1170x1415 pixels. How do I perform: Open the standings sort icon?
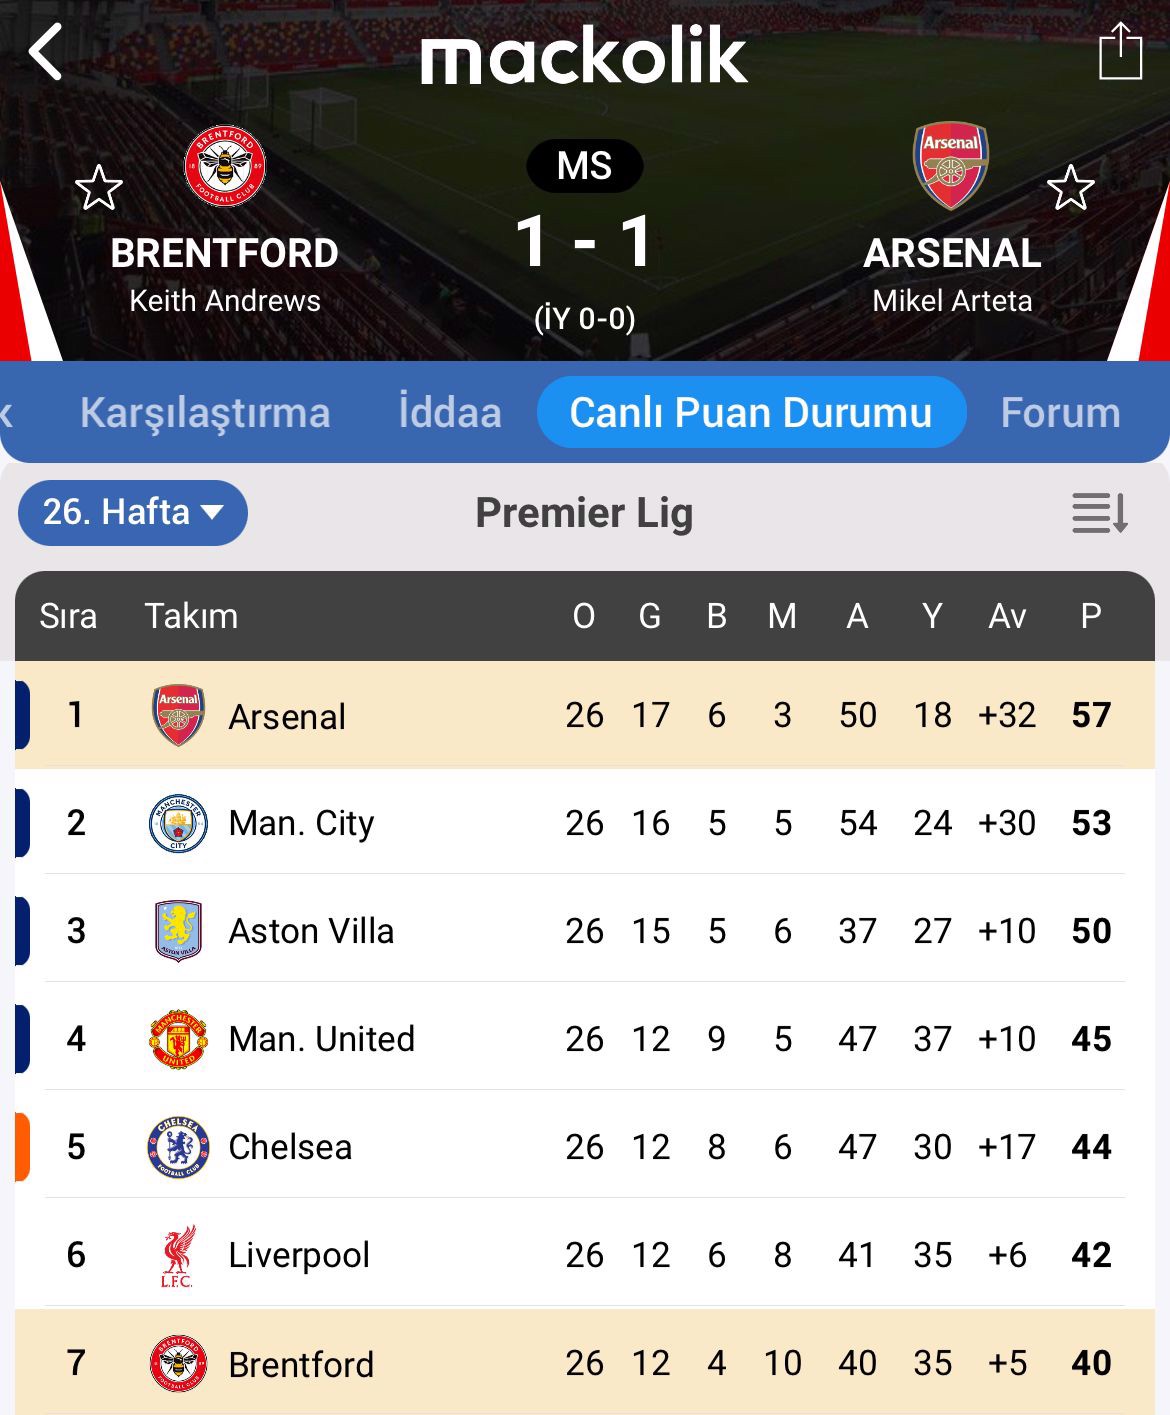coord(1099,513)
